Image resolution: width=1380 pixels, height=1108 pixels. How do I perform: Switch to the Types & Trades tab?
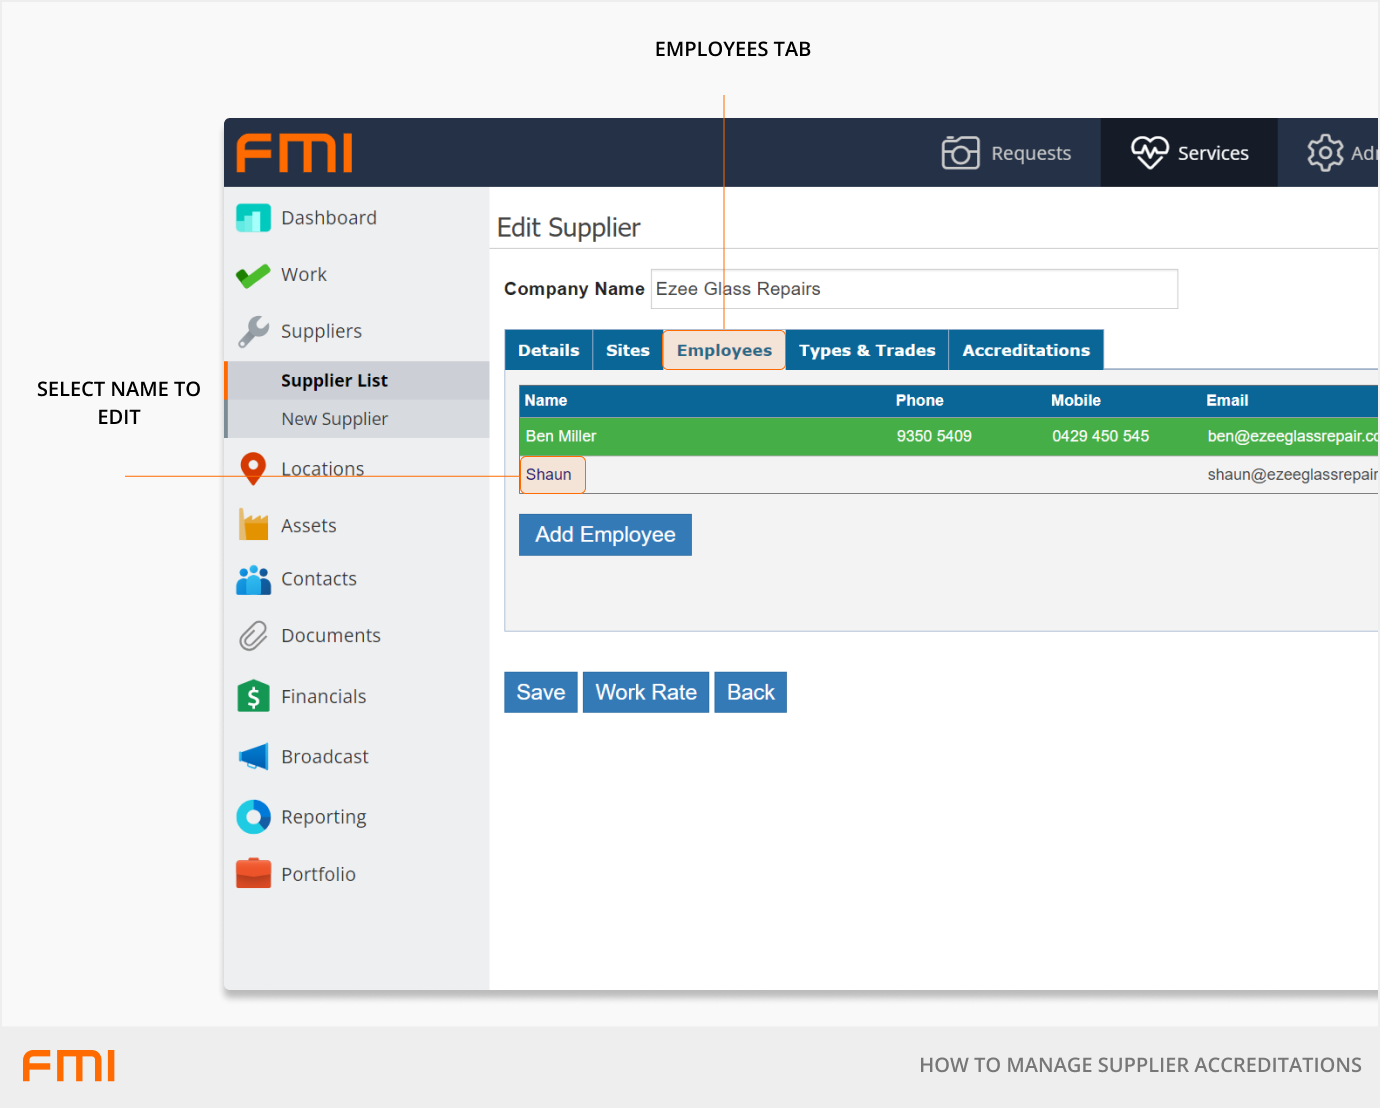point(866,350)
